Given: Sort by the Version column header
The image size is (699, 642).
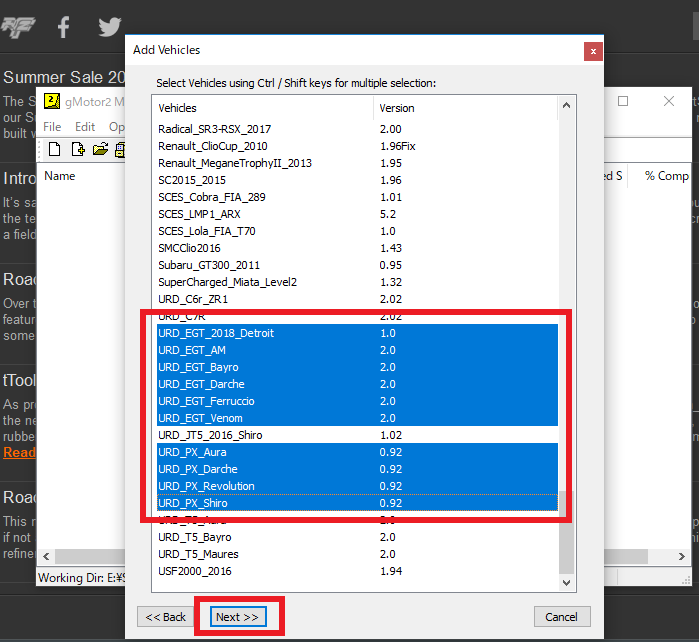Looking at the screenshot, I should (x=465, y=108).
